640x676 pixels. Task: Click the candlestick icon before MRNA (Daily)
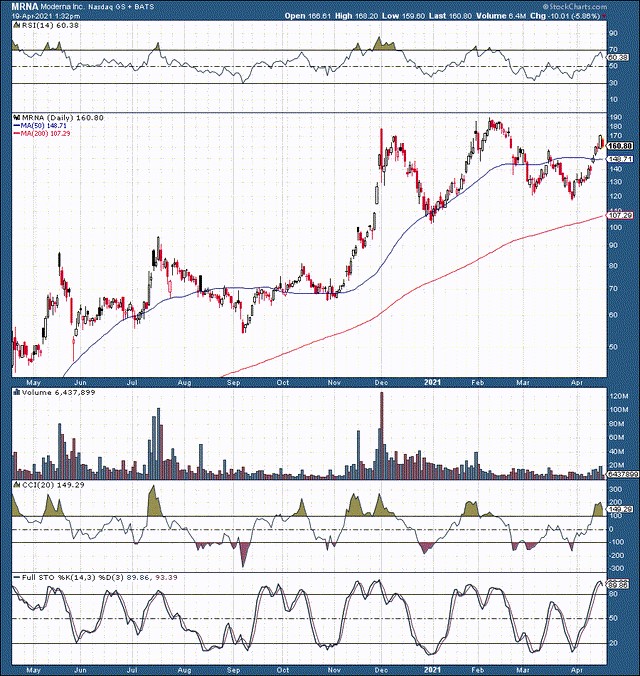click(x=17, y=117)
